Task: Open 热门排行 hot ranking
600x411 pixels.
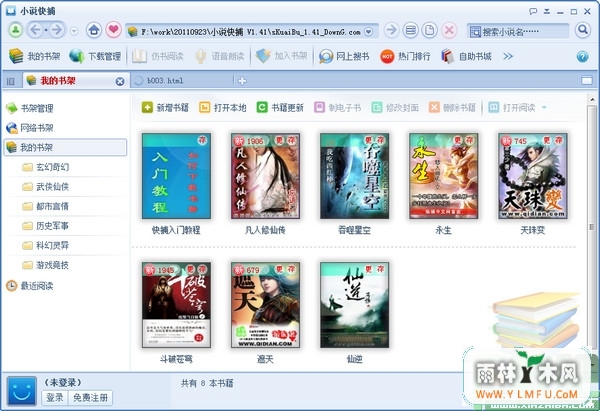Action: (405, 56)
